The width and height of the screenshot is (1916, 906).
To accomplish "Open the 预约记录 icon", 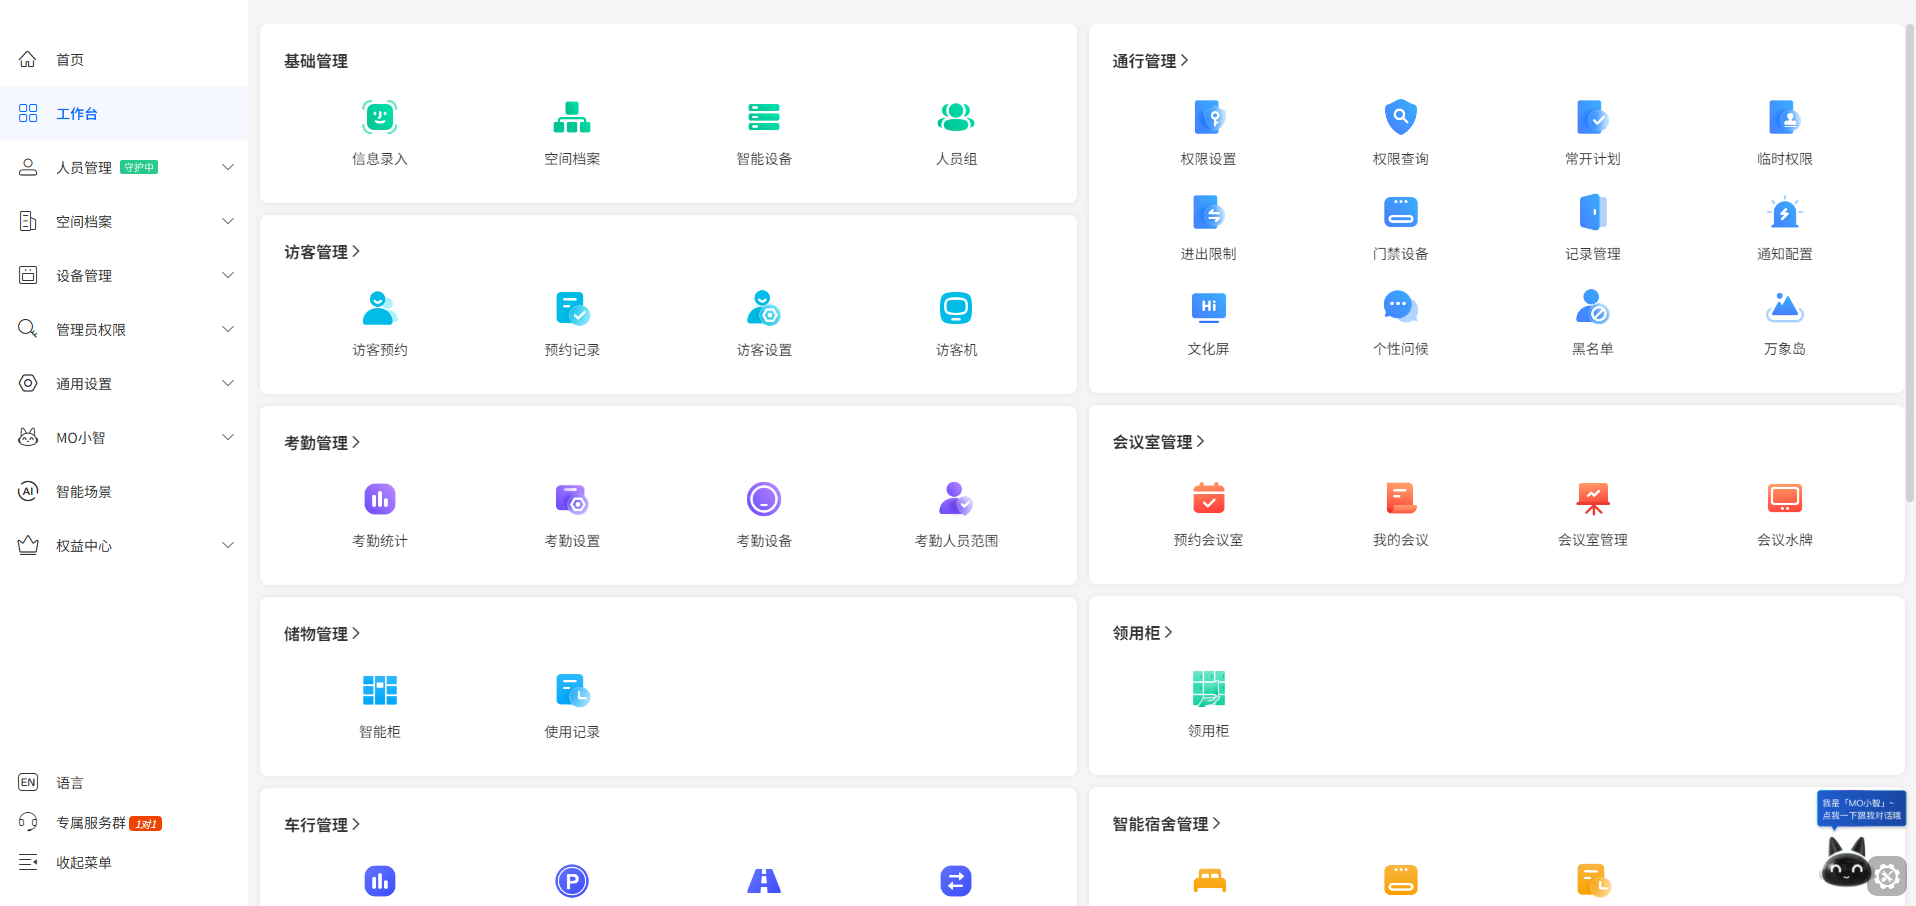I will 572,308.
